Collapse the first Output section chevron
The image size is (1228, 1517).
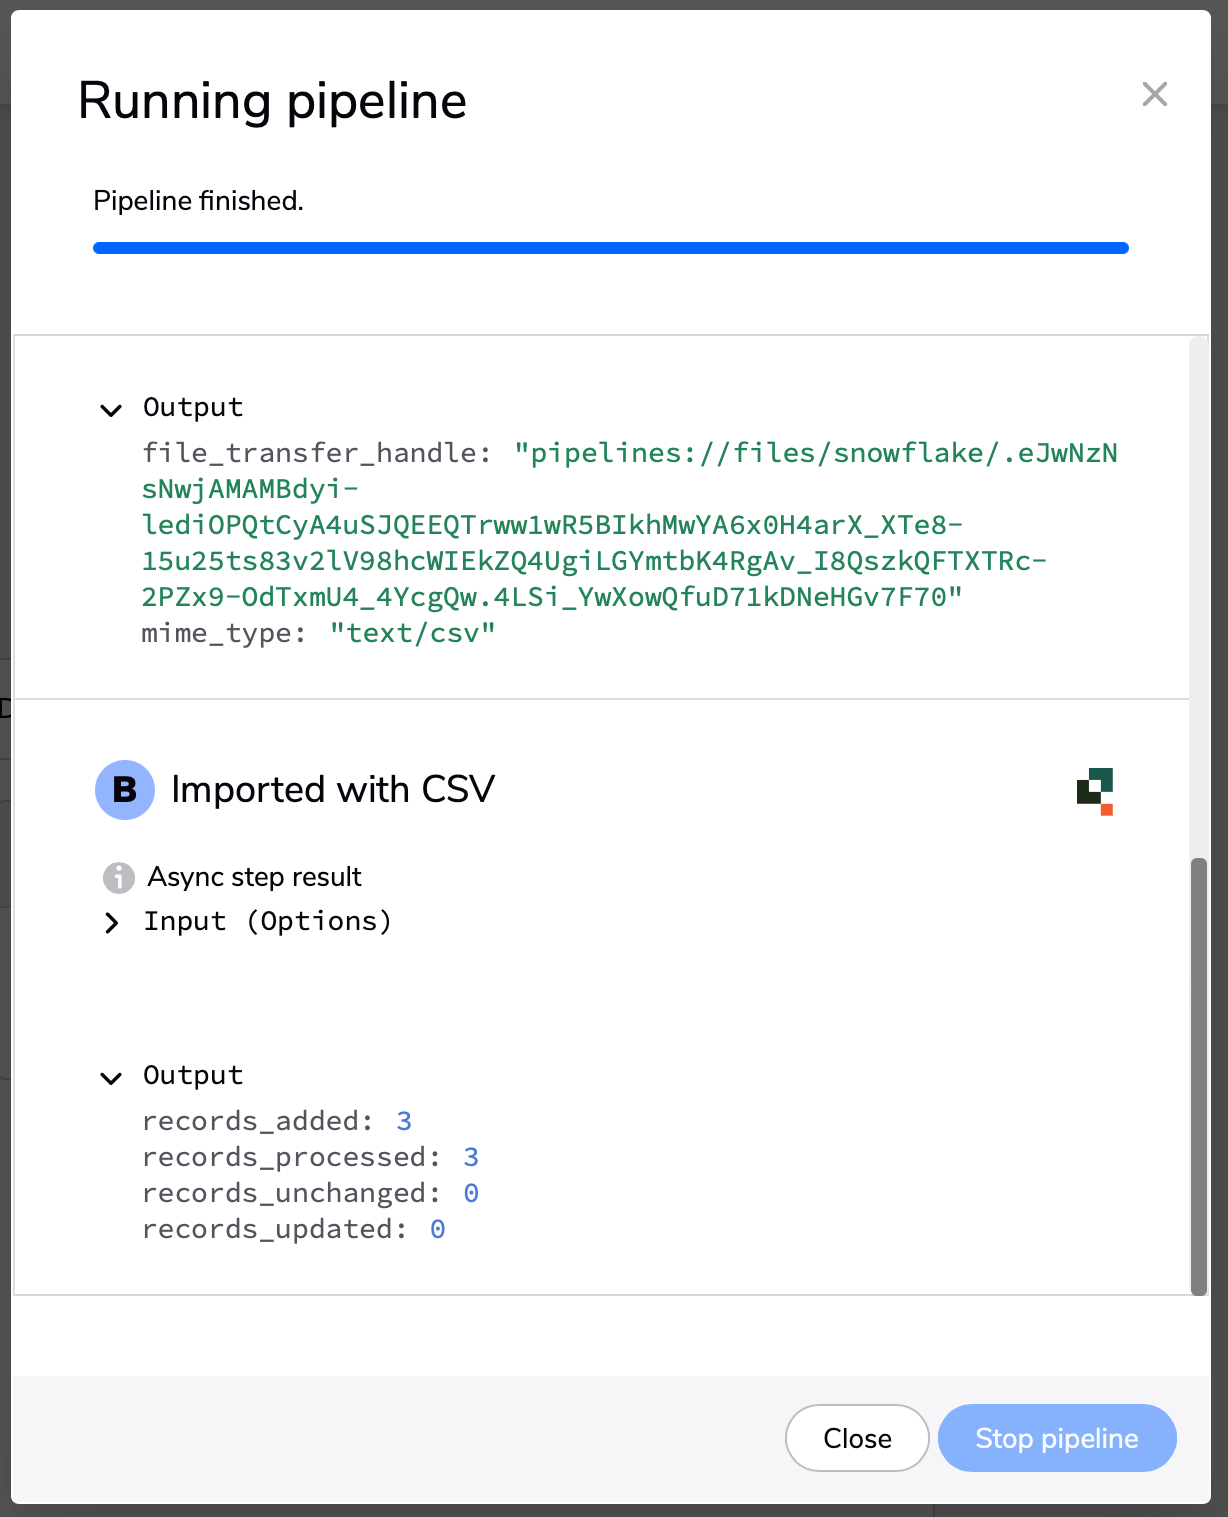(111, 410)
